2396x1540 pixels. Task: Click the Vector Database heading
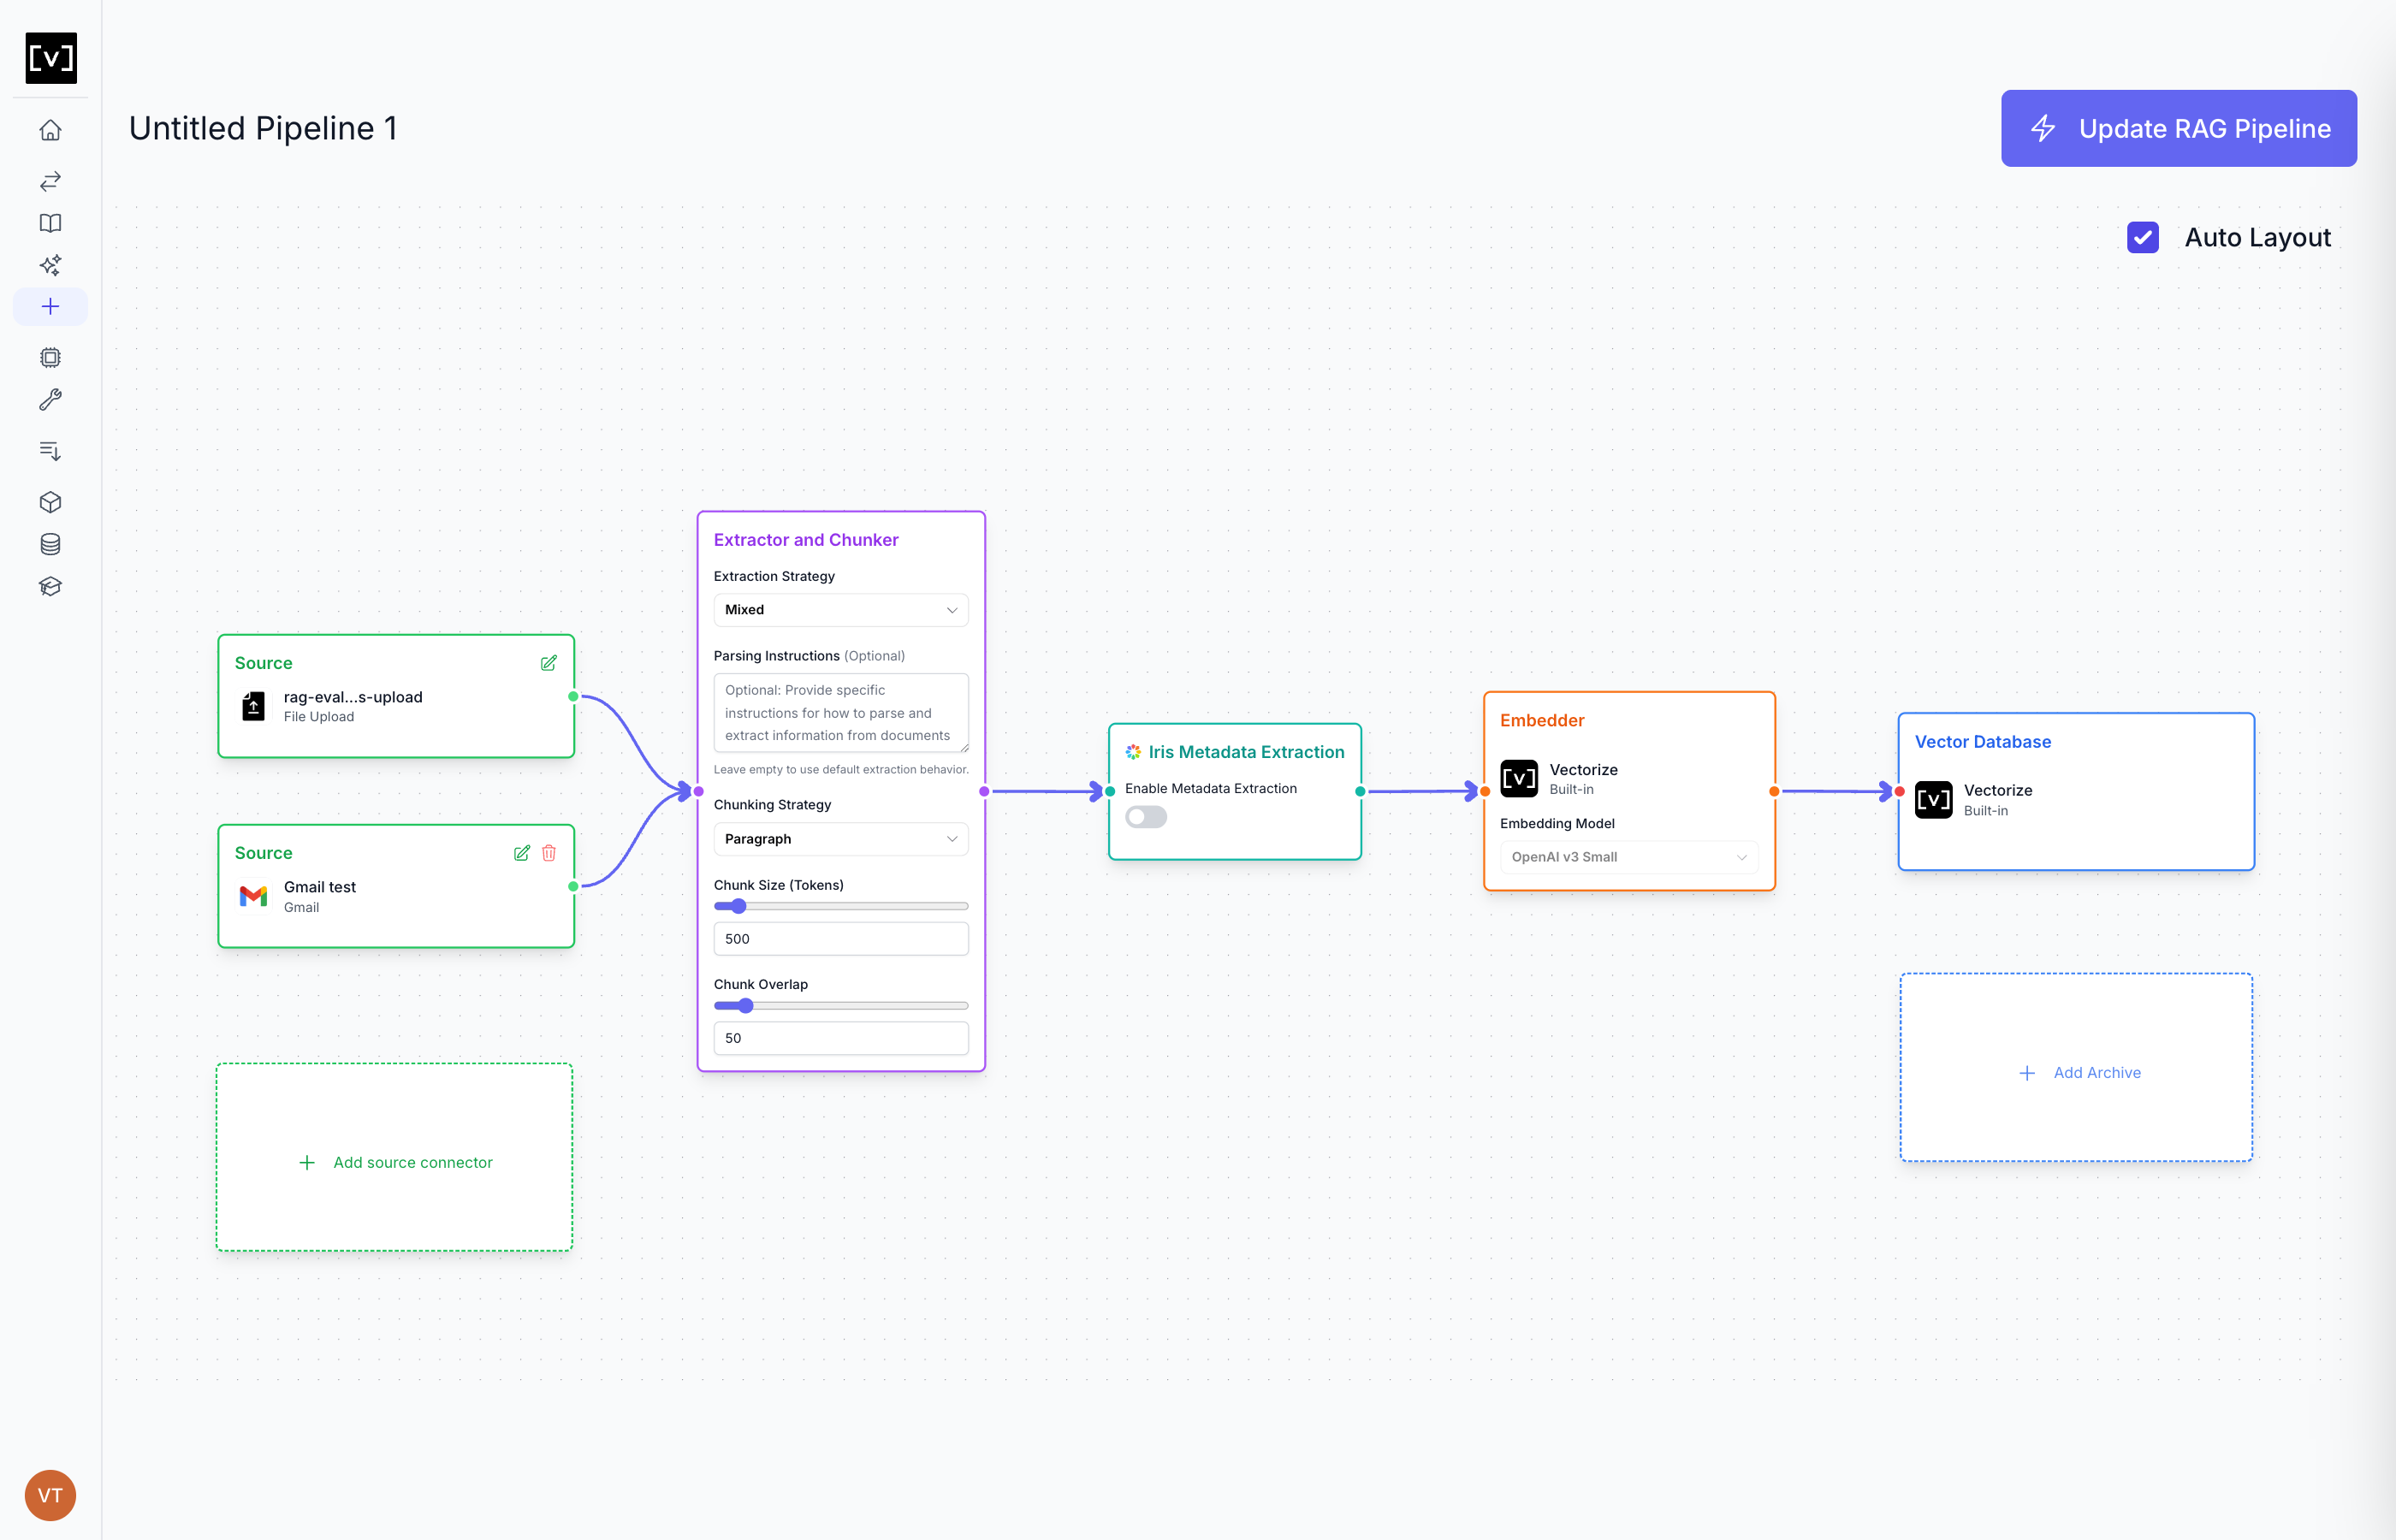tap(1982, 742)
